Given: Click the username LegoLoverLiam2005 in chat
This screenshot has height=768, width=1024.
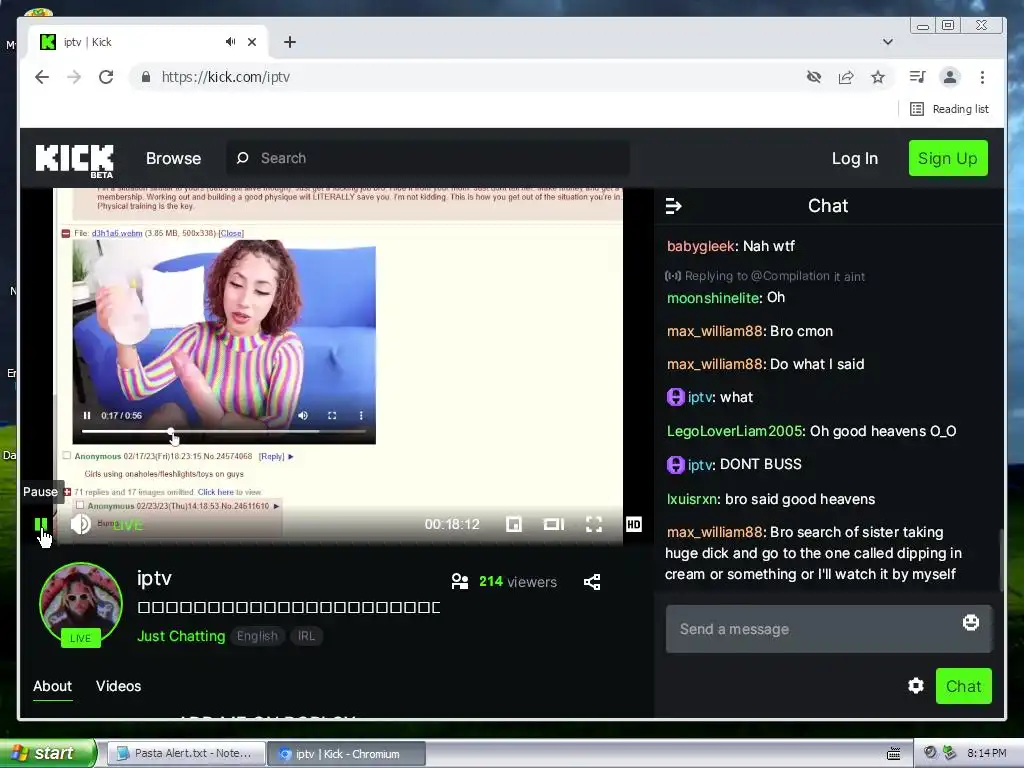Looking at the screenshot, I should tap(734, 432).
